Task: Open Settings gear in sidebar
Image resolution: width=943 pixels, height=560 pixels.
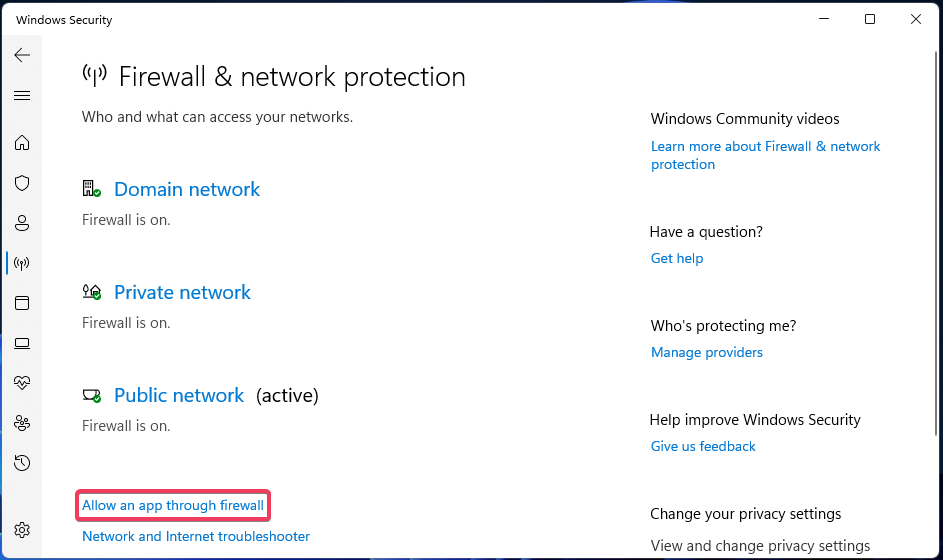Action: (22, 530)
